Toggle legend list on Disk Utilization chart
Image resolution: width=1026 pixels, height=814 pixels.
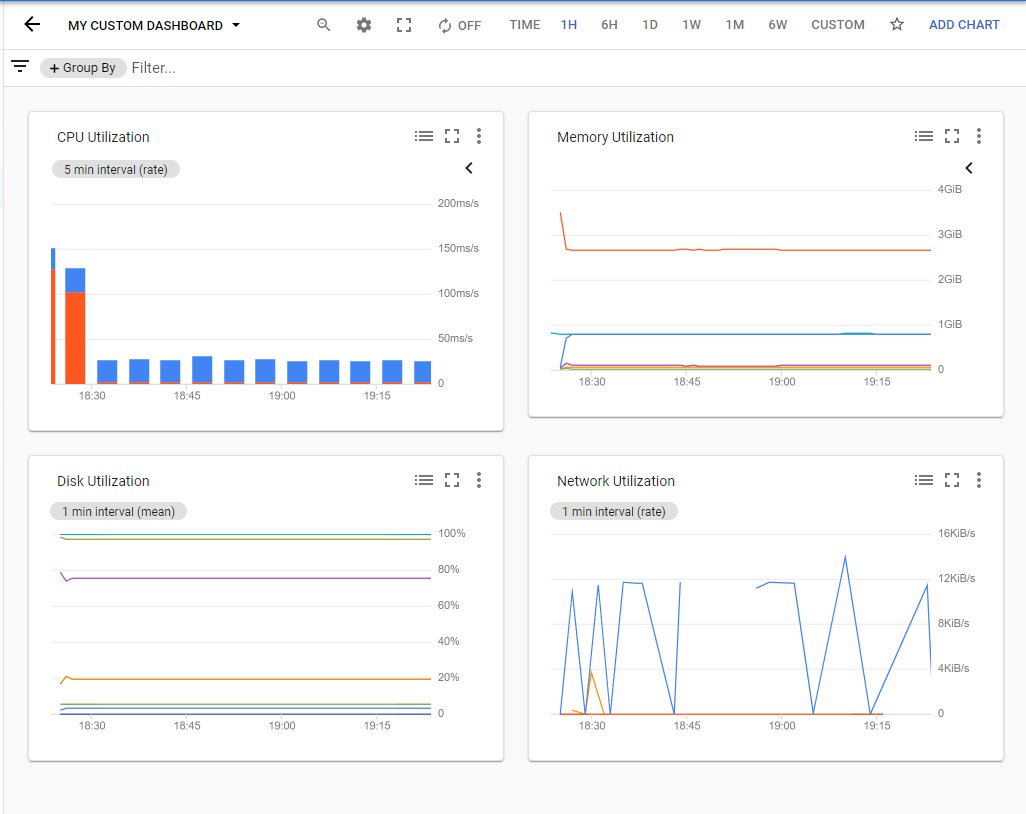pos(424,481)
